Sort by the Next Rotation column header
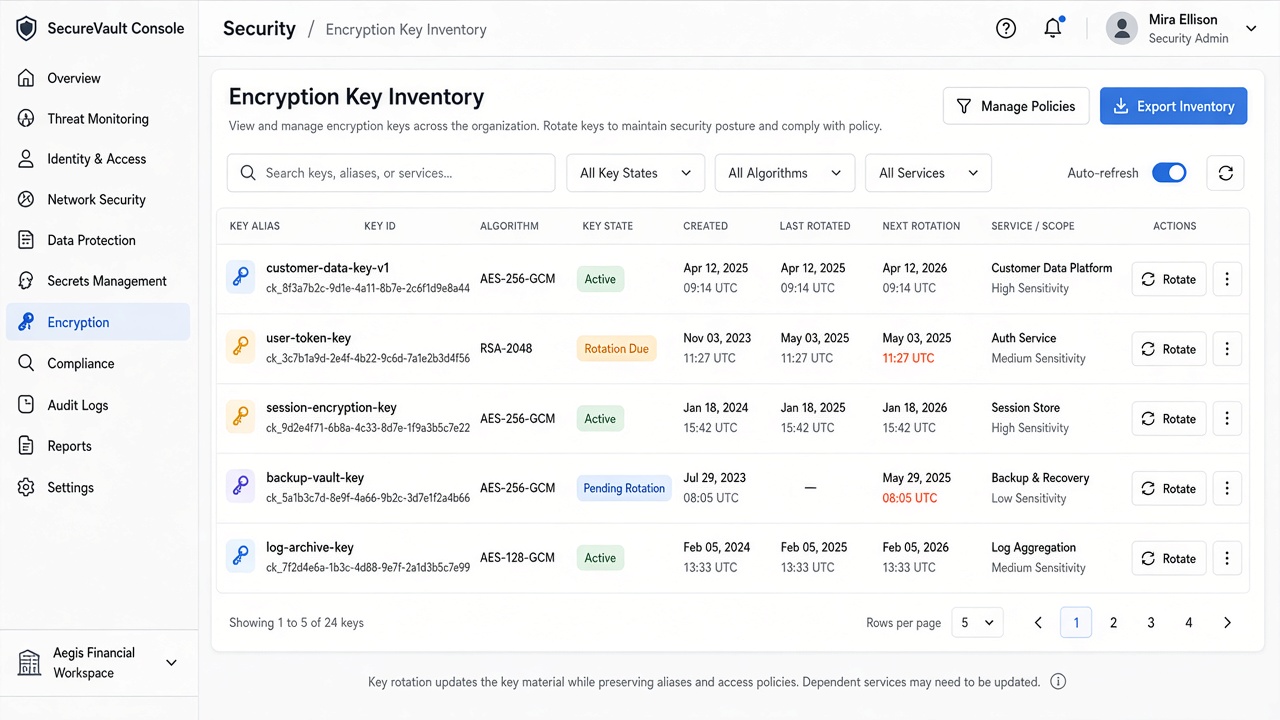This screenshot has height=720, width=1280. tap(921, 226)
